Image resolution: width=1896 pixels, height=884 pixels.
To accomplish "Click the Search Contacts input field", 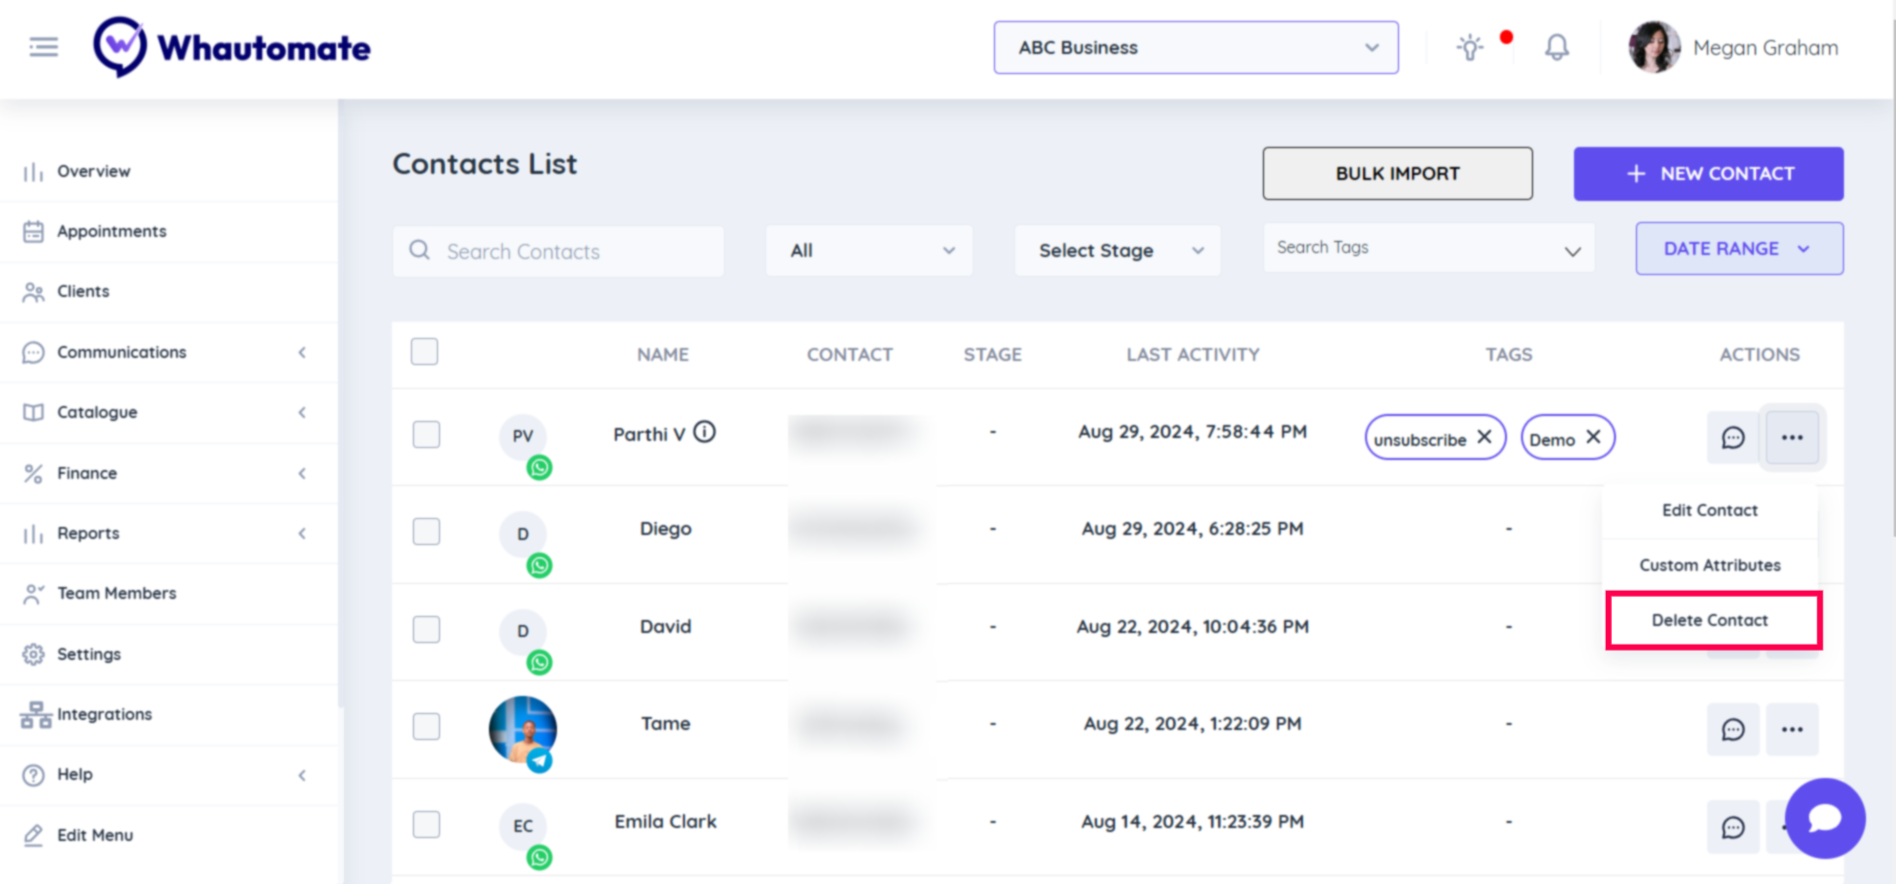I will tap(570, 251).
